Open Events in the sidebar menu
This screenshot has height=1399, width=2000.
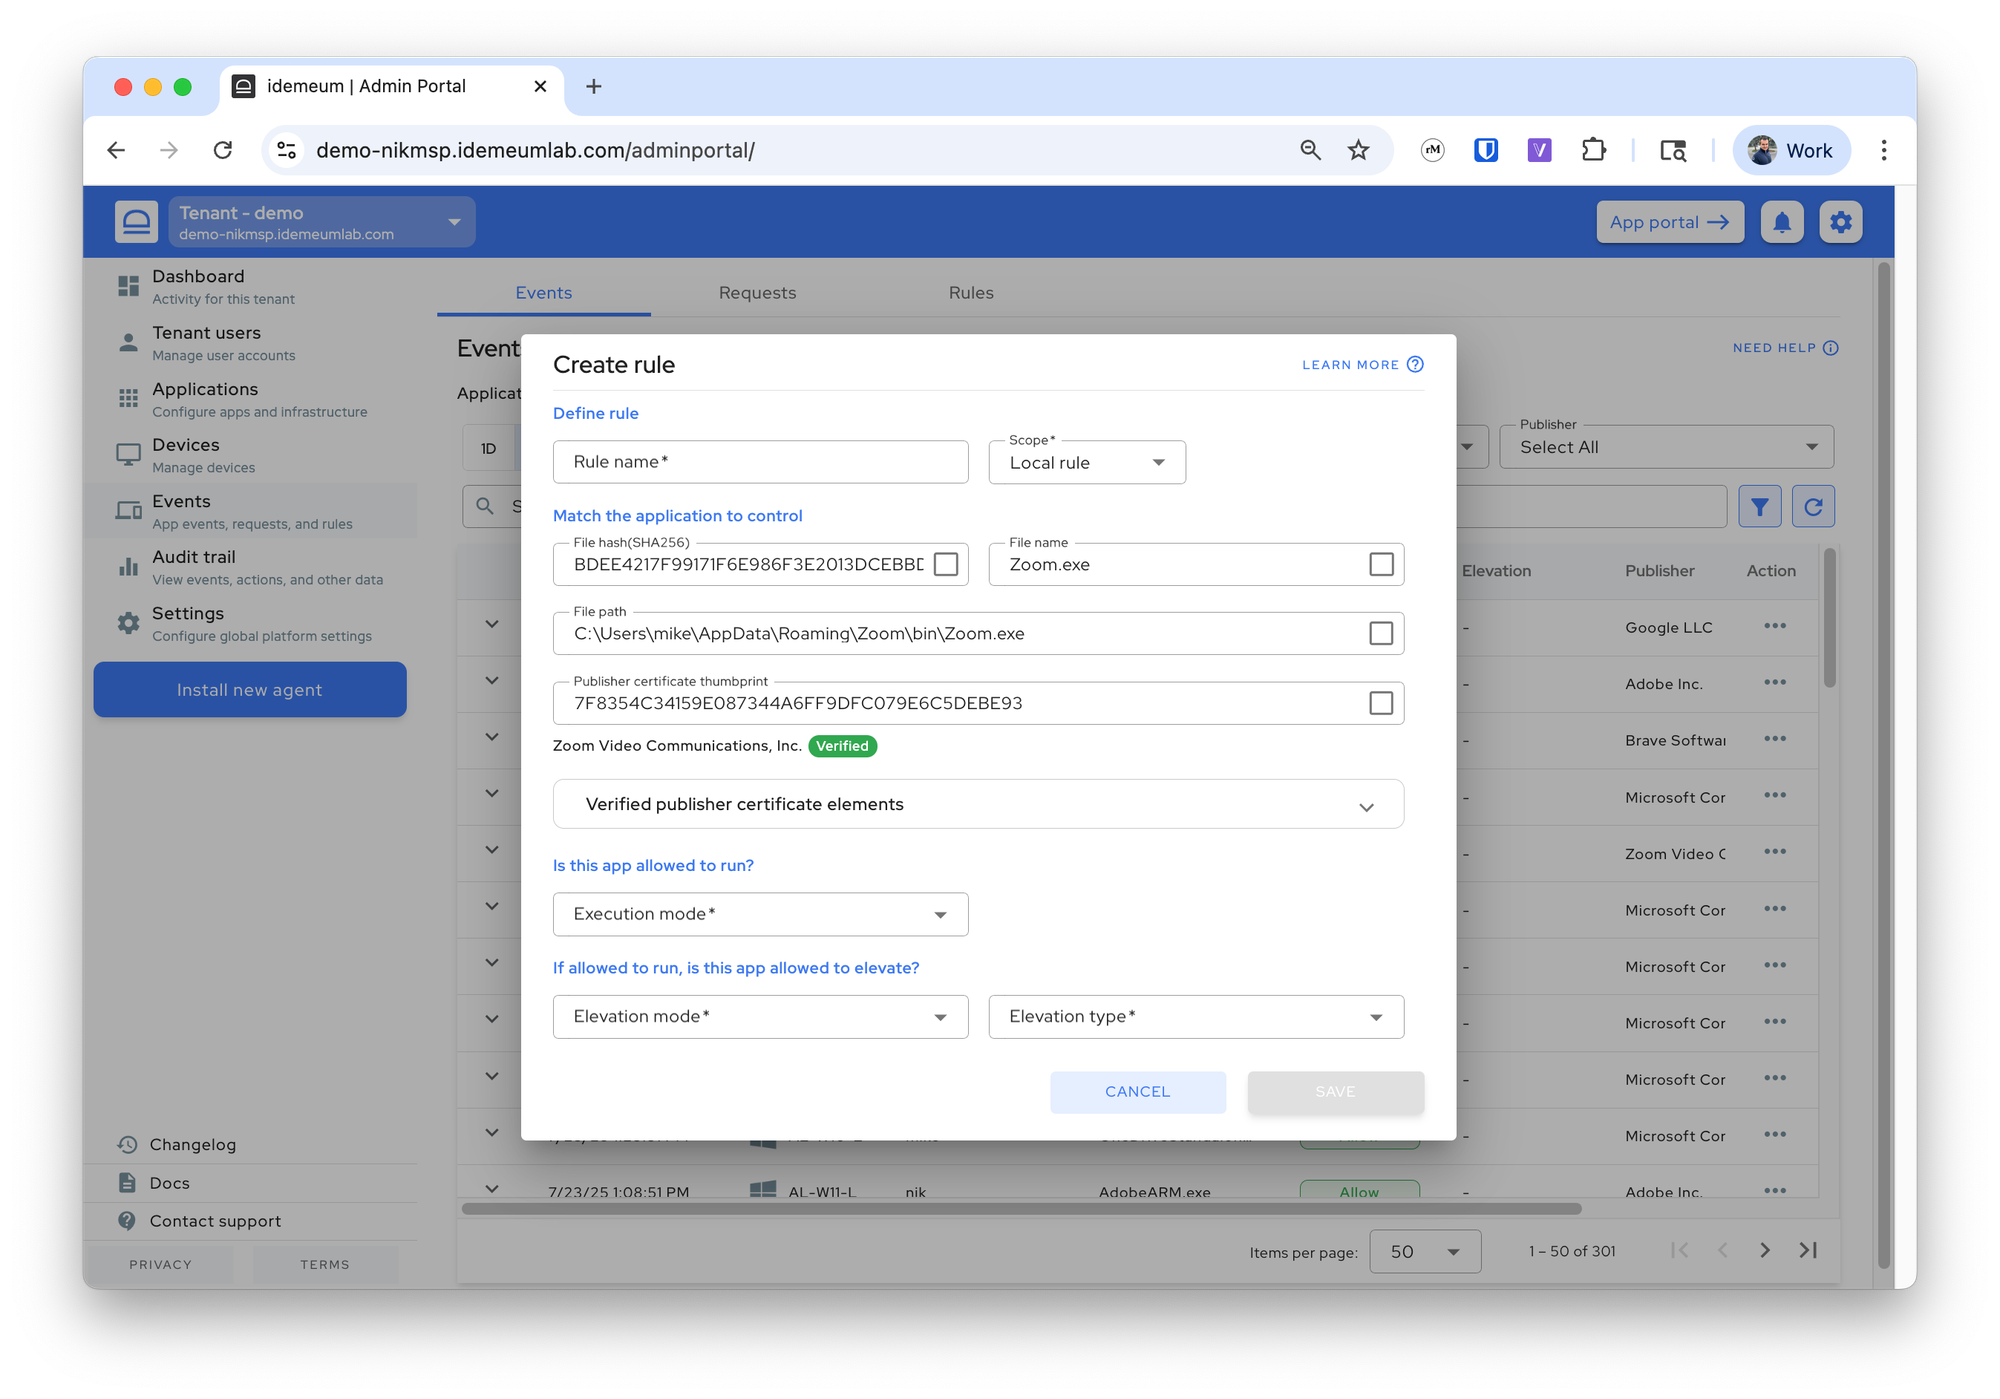[250, 511]
